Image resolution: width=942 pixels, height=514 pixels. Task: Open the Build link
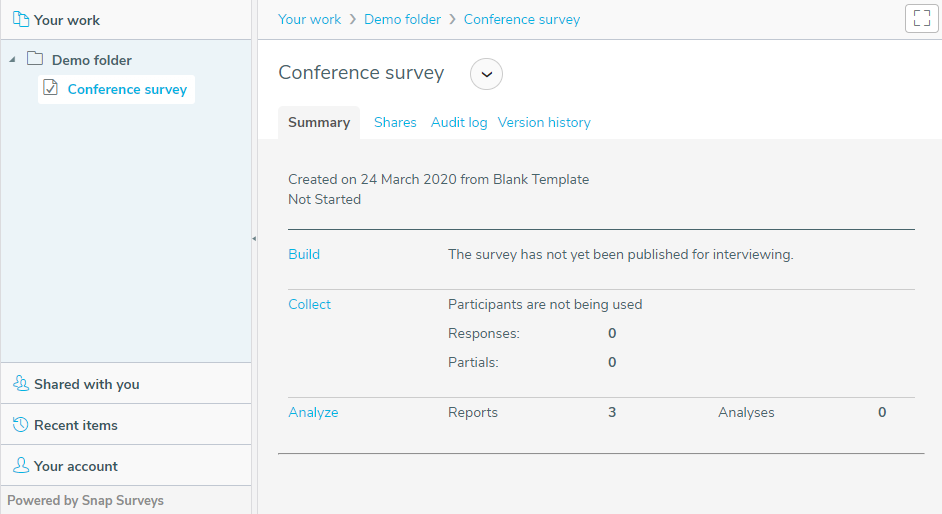point(304,254)
